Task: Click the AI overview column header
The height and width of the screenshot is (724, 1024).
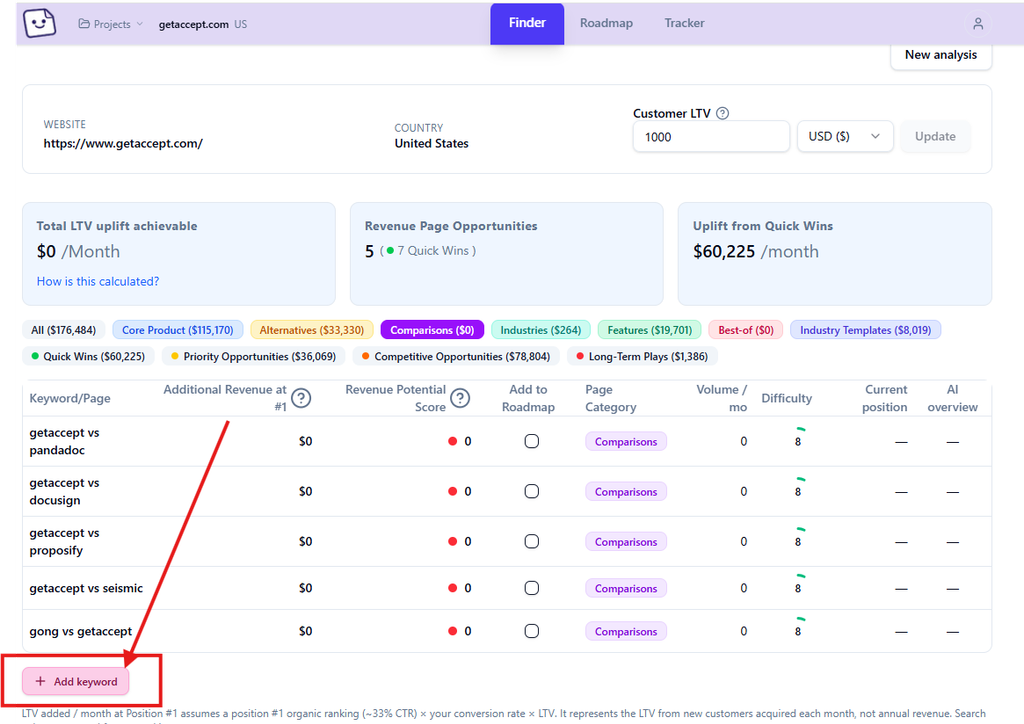Action: pyautogui.click(x=953, y=398)
